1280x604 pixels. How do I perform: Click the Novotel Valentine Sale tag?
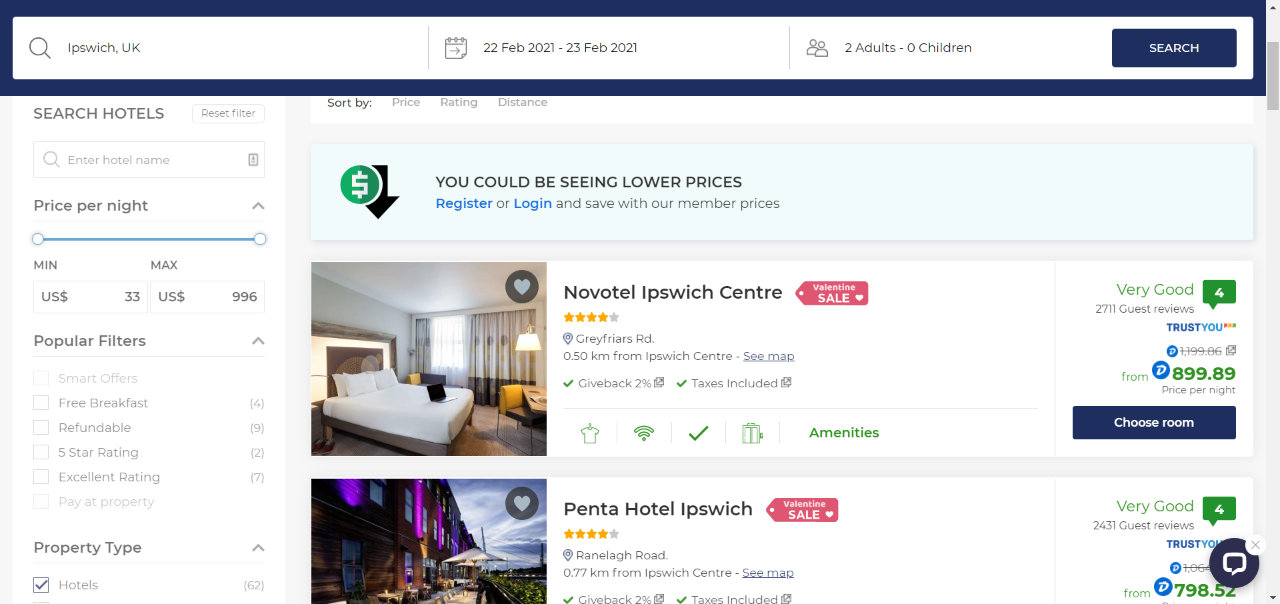(832, 293)
